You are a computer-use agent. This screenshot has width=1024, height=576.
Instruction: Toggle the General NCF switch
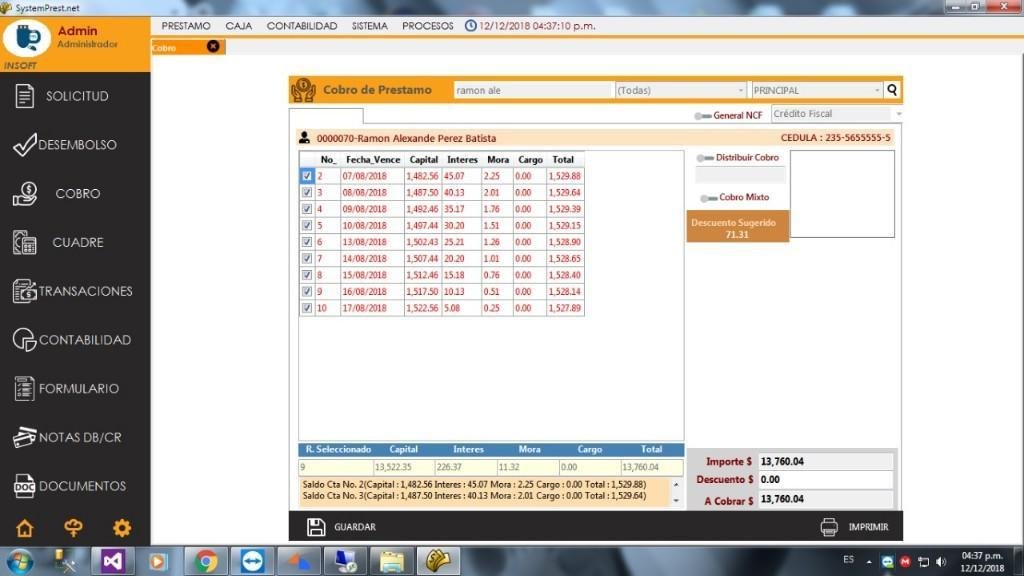703,116
